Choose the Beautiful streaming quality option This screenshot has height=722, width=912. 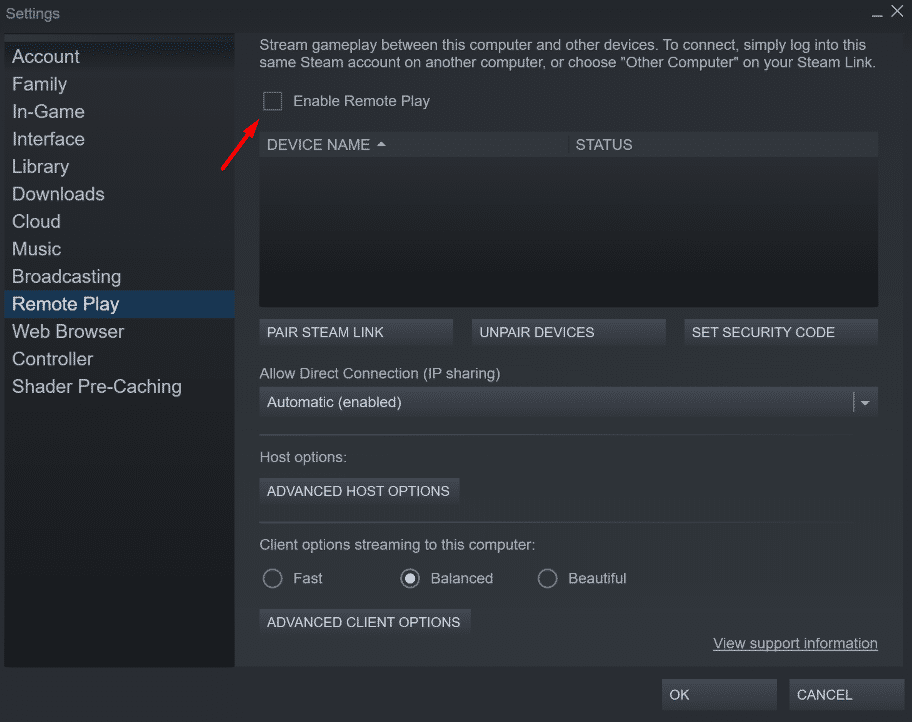click(547, 578)
